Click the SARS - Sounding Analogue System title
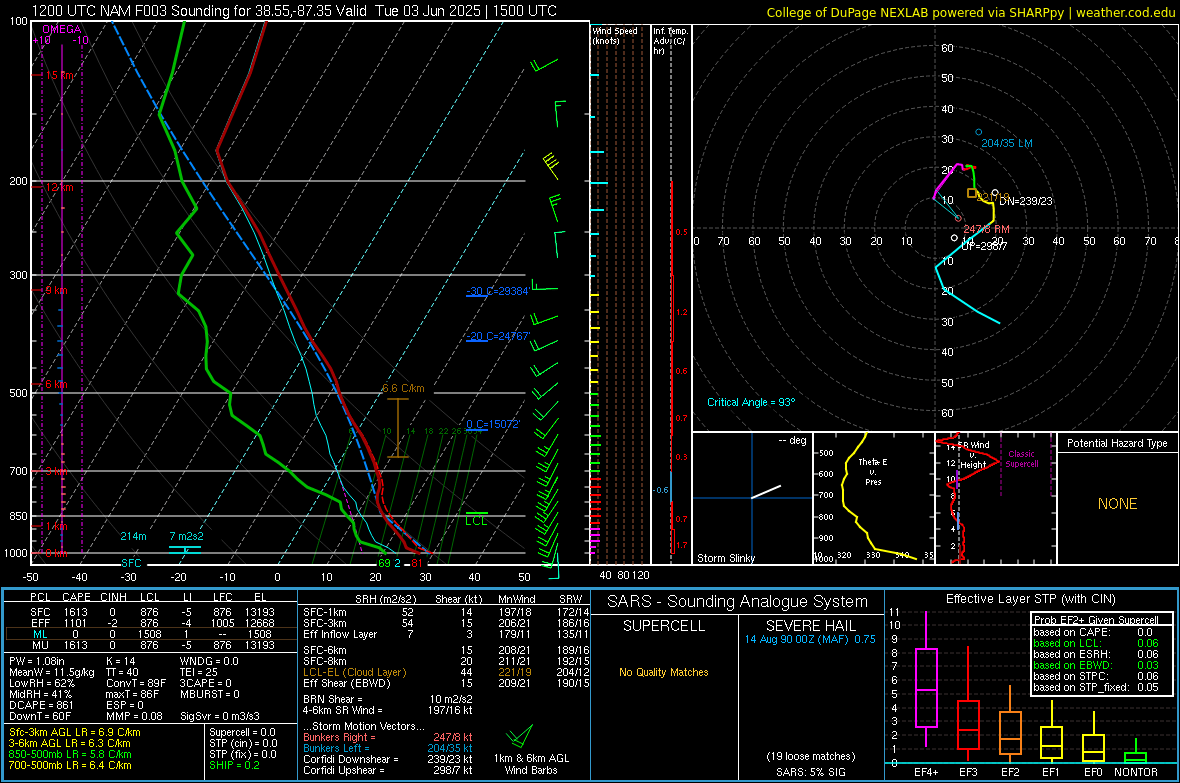Viewport: 1180px width, 783px height. [x=738, y=602]
